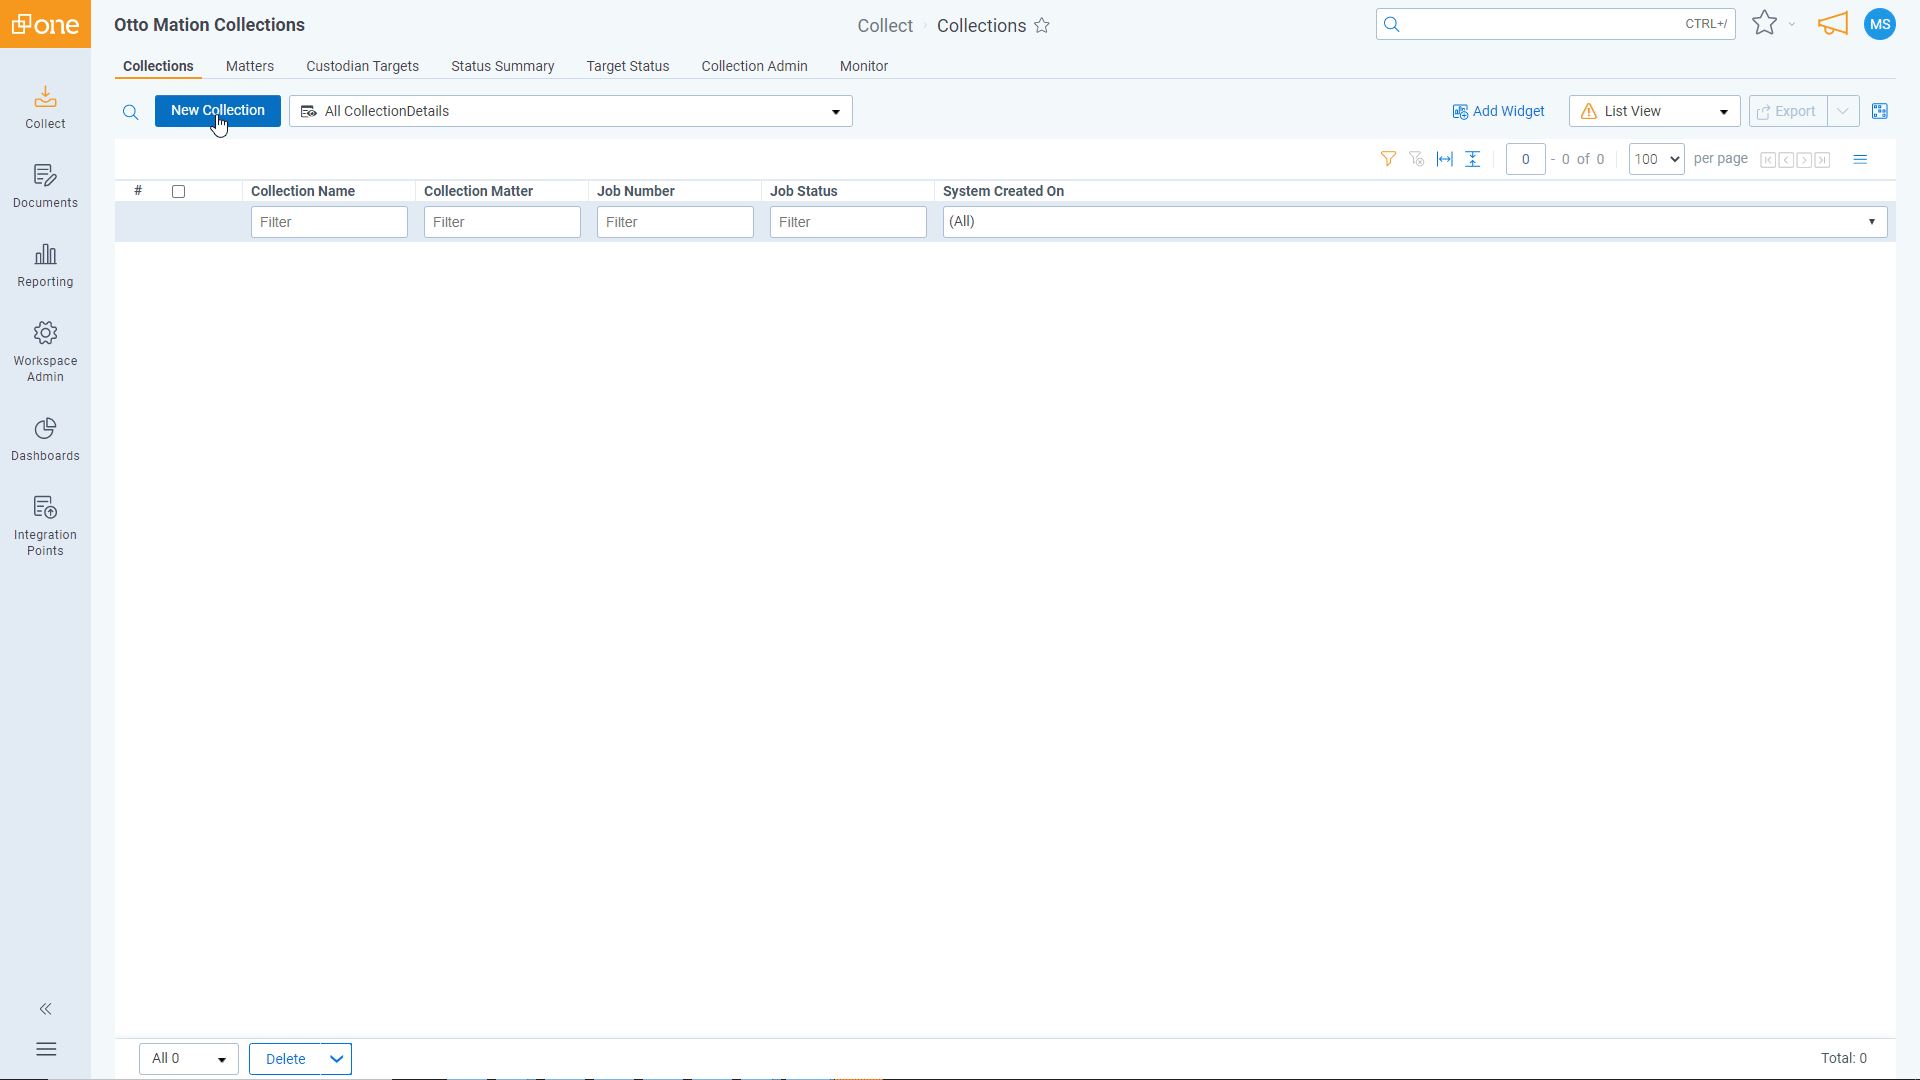Open the Custodian Targets tab

click(362, 66)
